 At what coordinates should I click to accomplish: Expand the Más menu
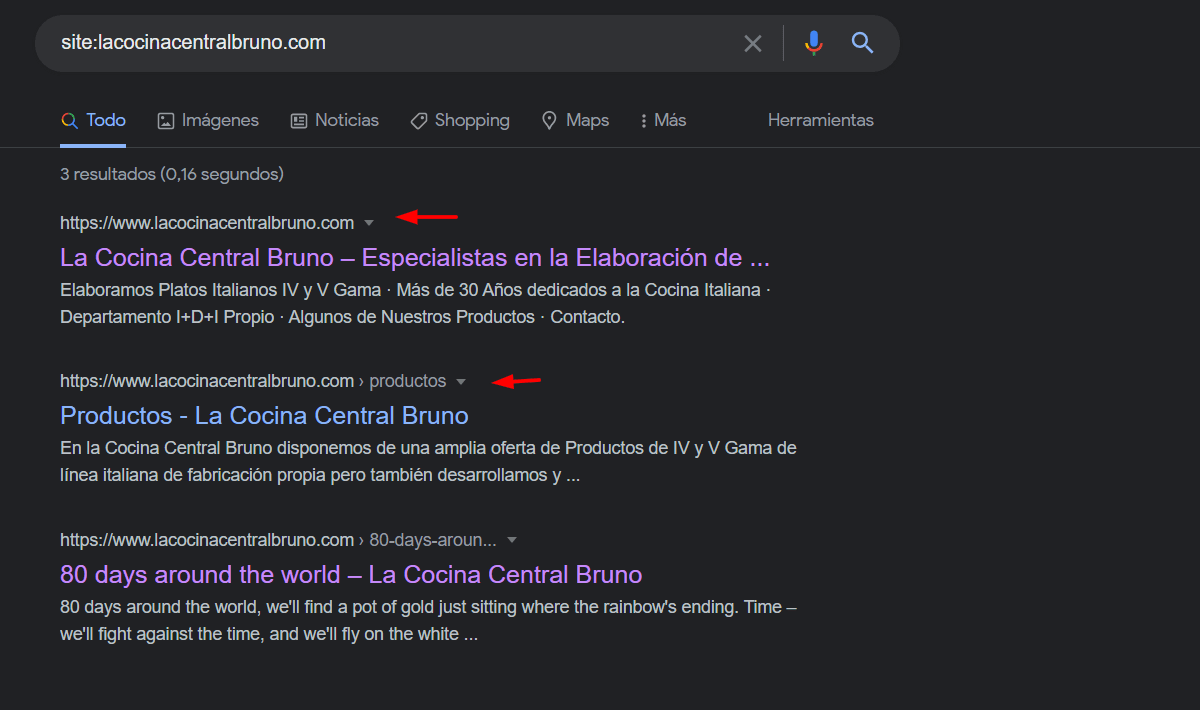click(663, 120)
